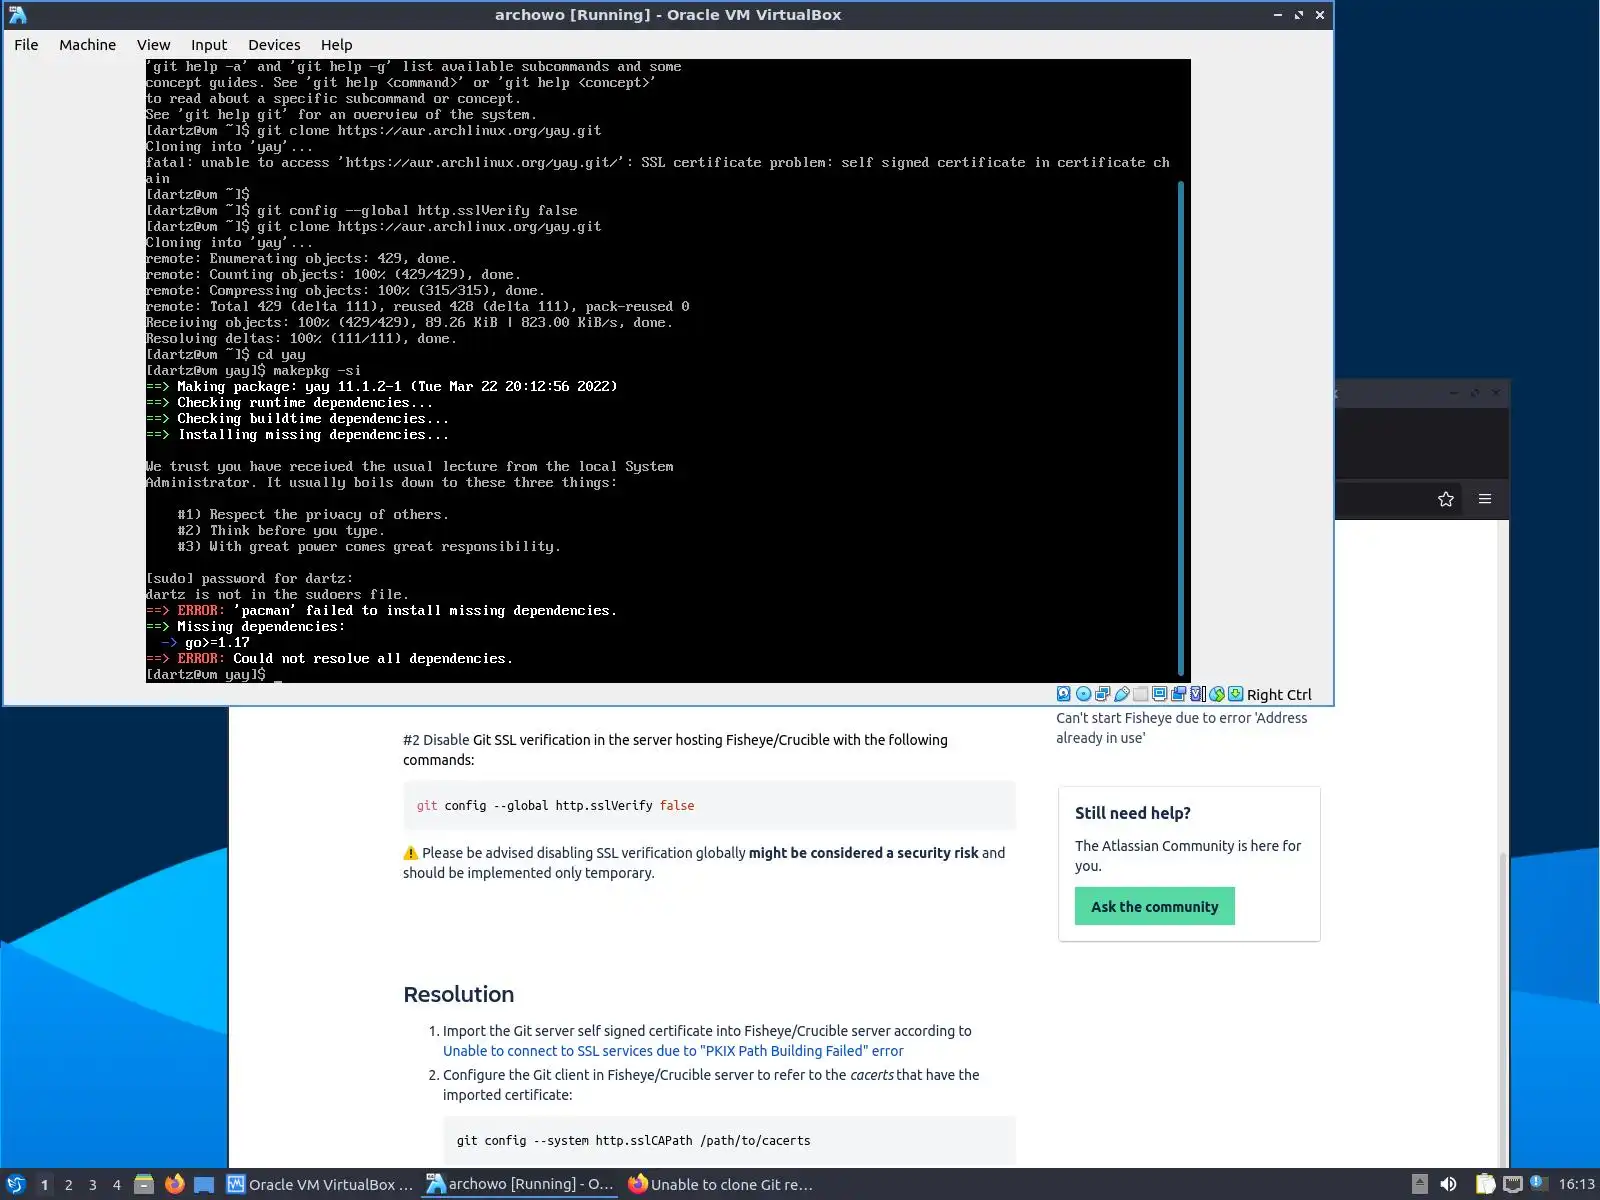The image size is (1600, 1200).
Task: Launch the file manager from taskbar
Action: [144, 1184]
